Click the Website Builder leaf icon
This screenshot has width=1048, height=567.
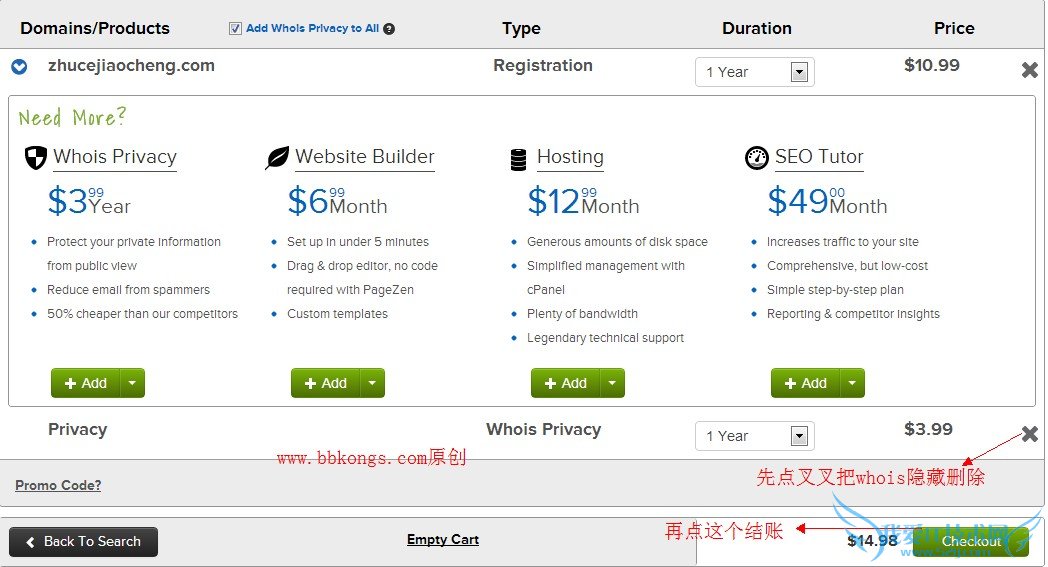[x=277, y=158]
